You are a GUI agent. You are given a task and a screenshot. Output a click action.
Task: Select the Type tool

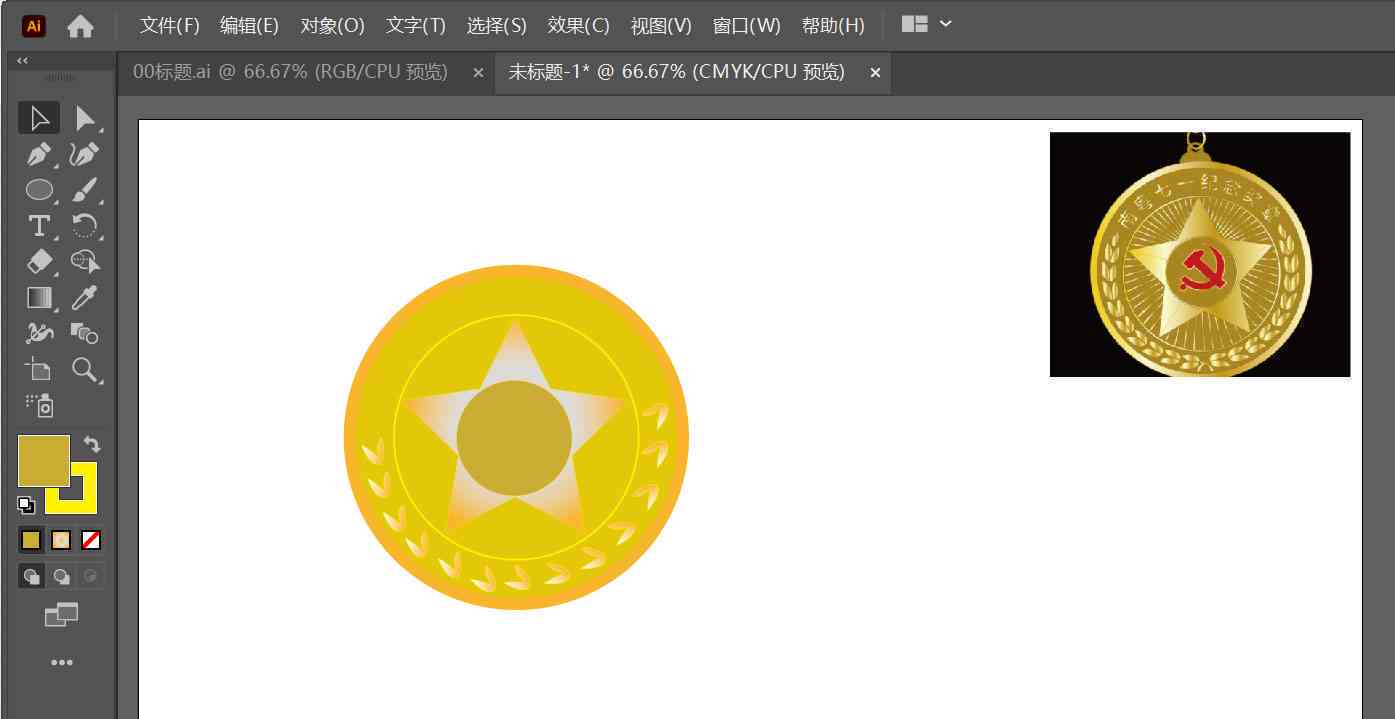pyautogui.click(x=39, y=225)
